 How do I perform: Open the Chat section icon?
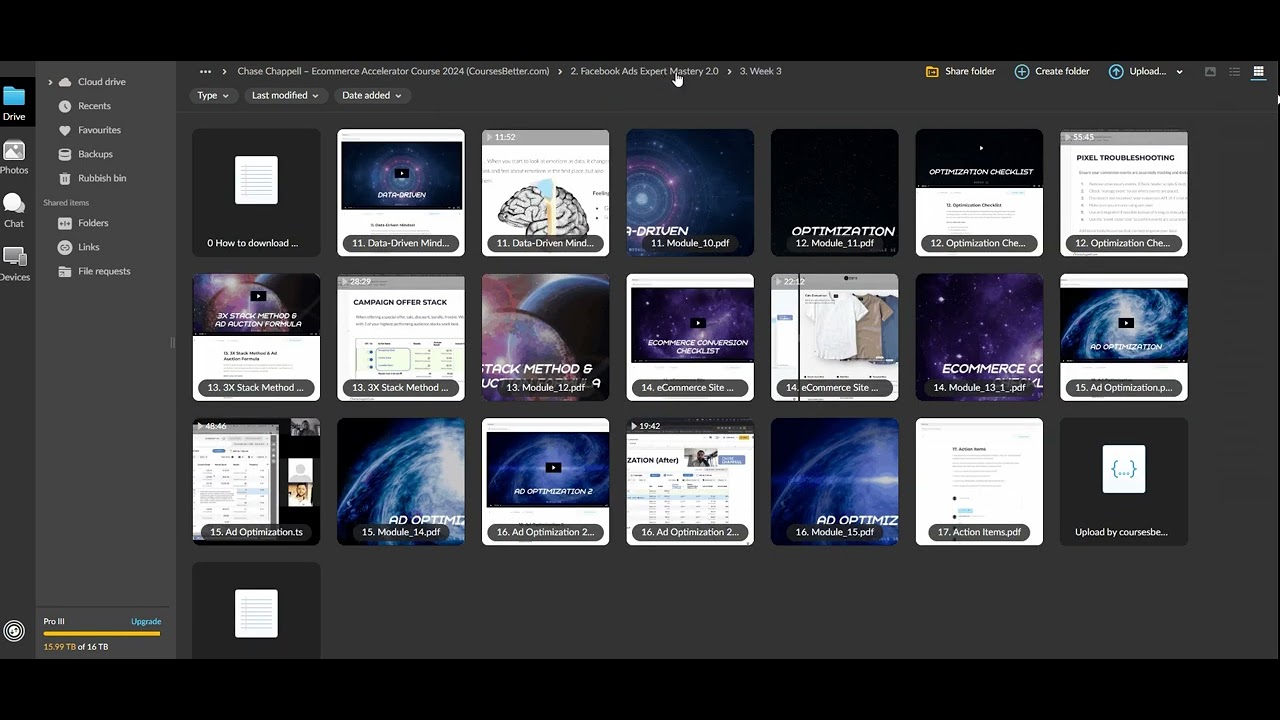[x=14, y=205]
